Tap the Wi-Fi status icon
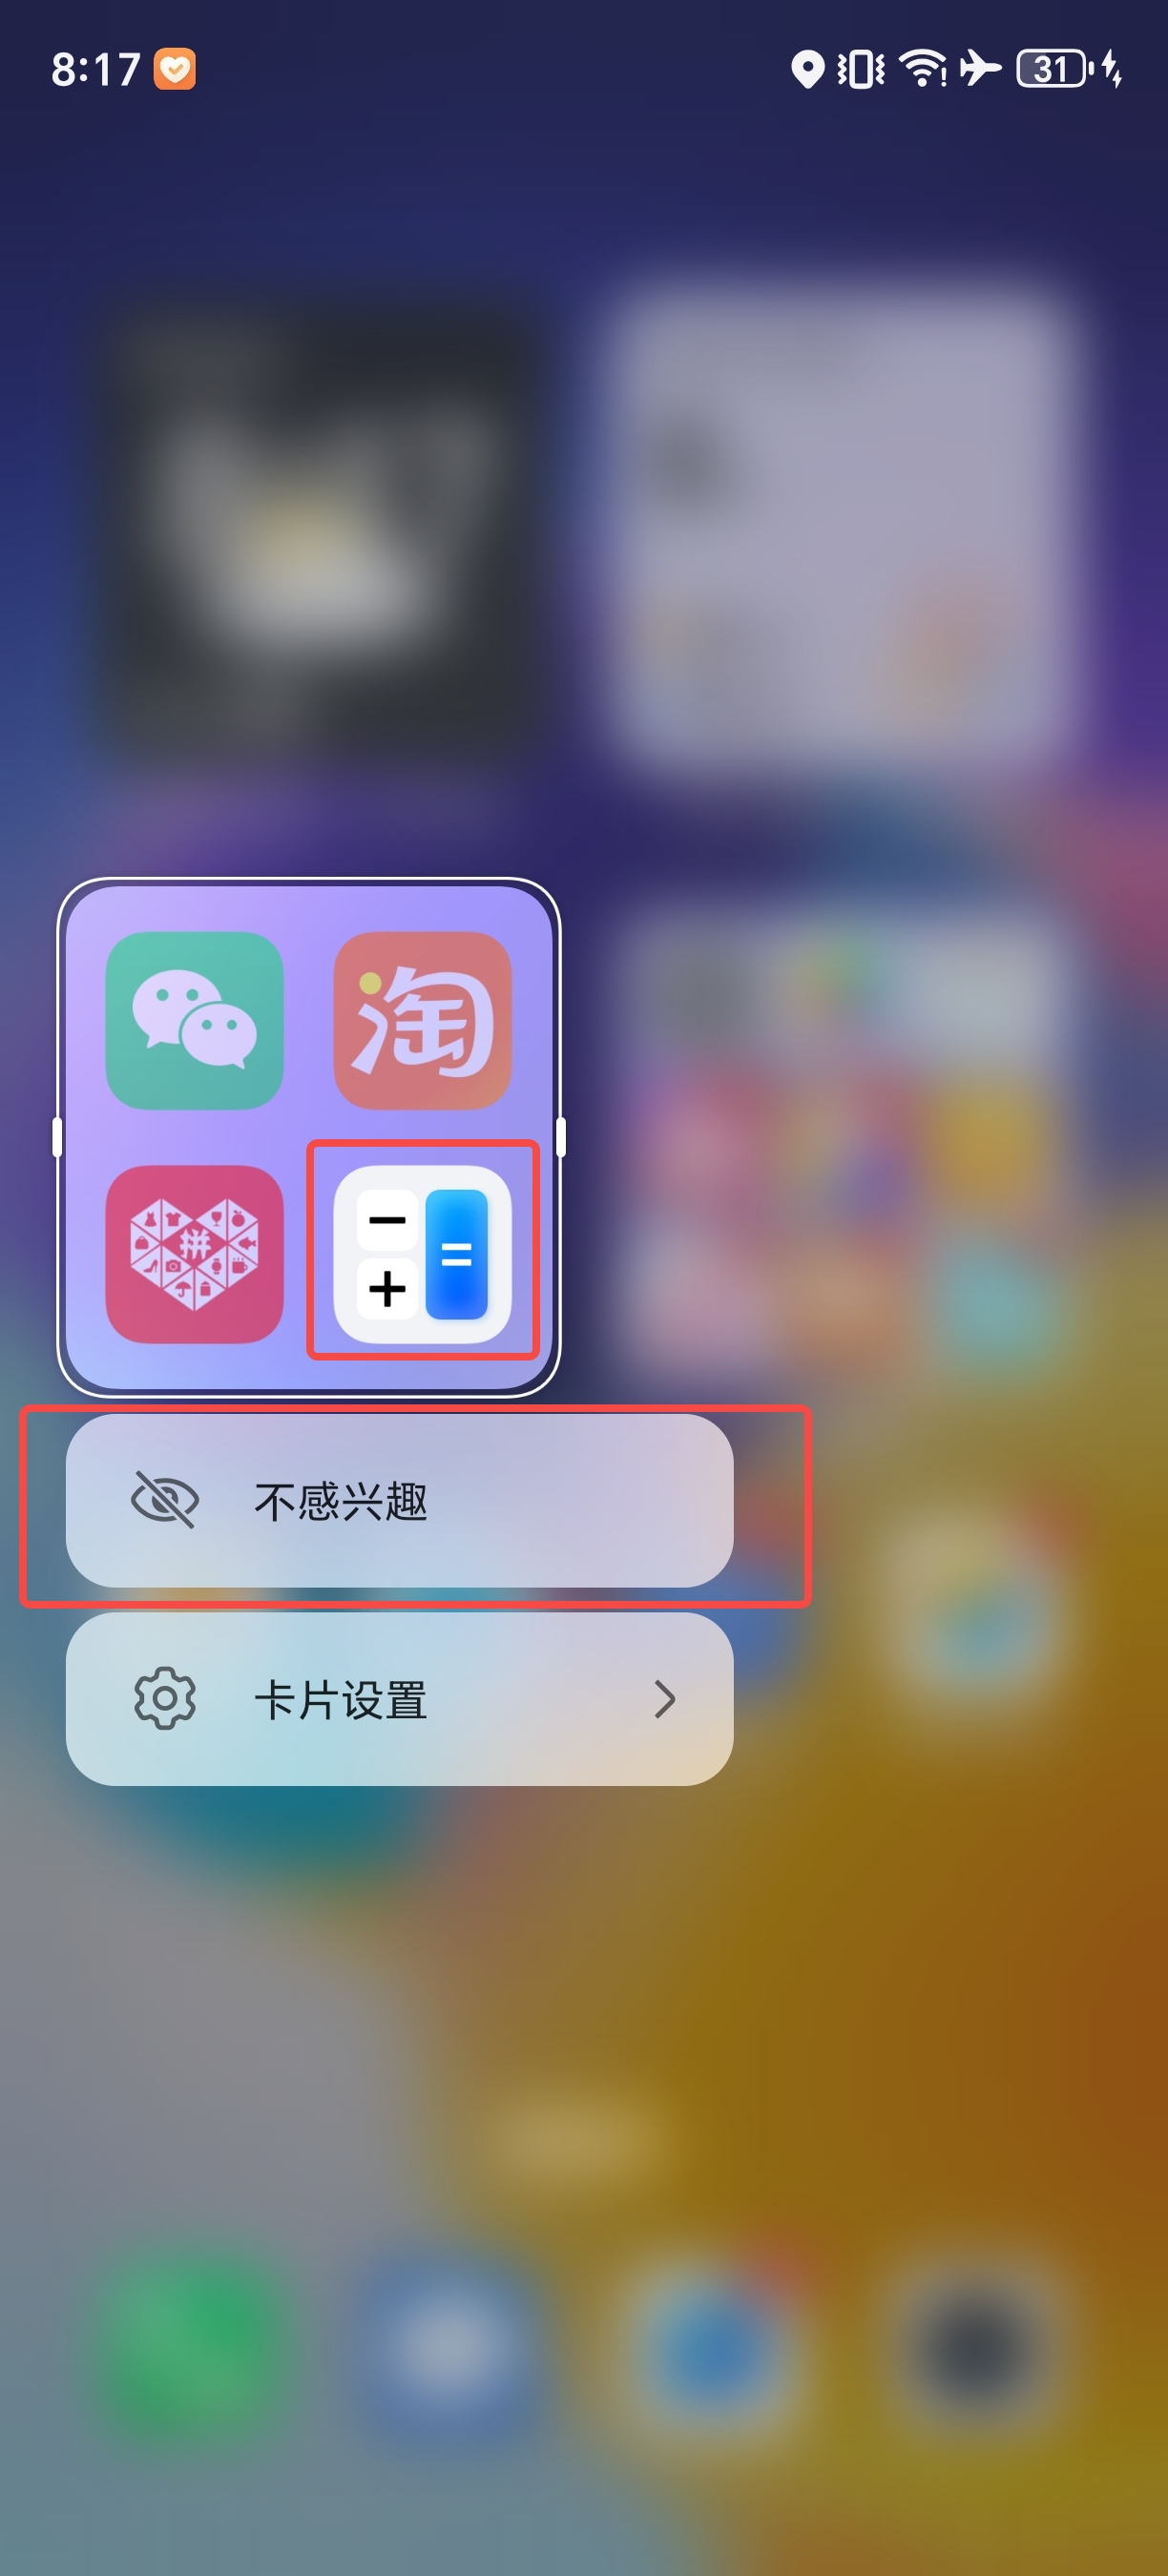Screen dimensions: 1168x2576 pos(922,68)
